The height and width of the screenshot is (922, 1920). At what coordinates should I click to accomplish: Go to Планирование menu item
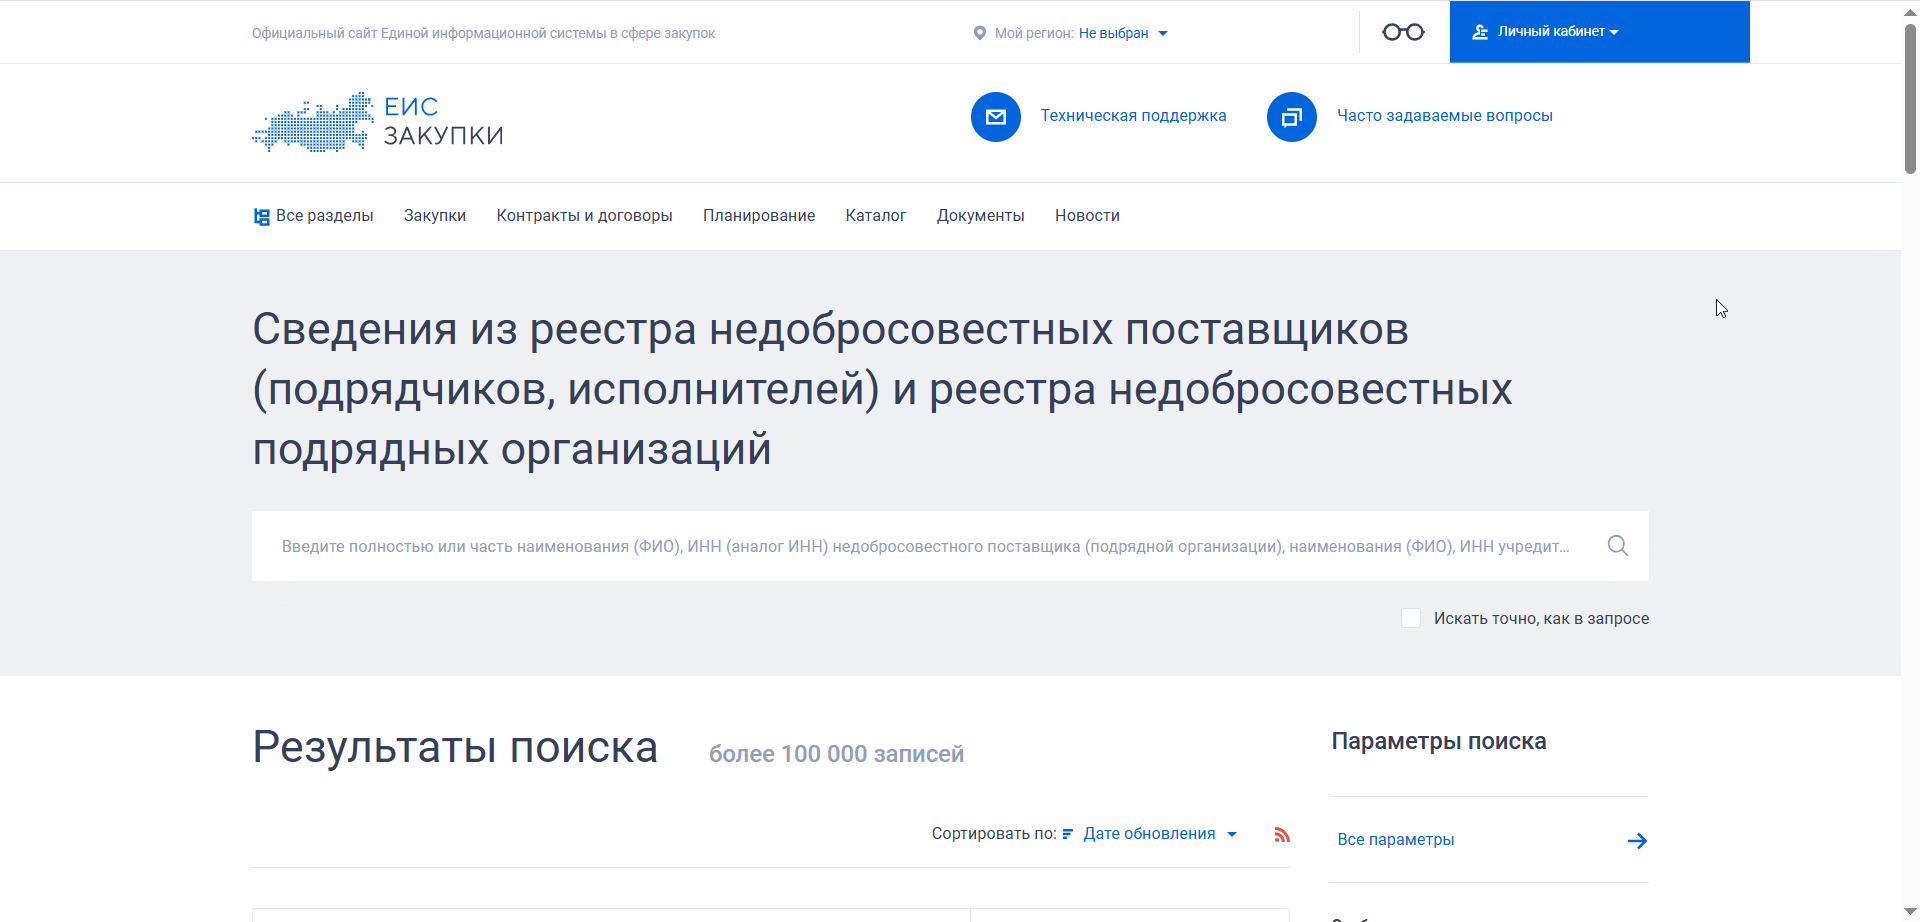point(759,216)
